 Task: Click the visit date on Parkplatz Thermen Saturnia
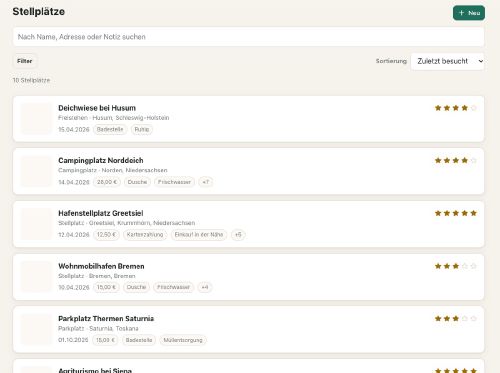tap(73, 340)
